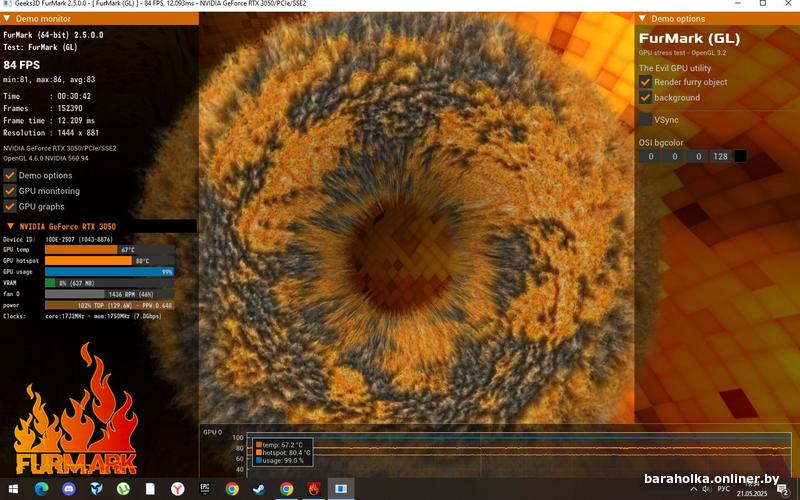Switch to FurMark flame icon in taskbar
Image resolution: width=800 pixels, height=500 pixels.
314,489
